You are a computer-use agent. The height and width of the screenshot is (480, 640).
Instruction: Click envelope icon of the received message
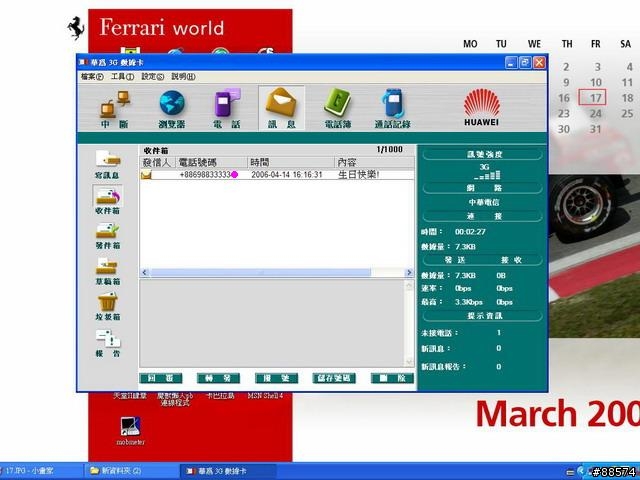(146, 175)
